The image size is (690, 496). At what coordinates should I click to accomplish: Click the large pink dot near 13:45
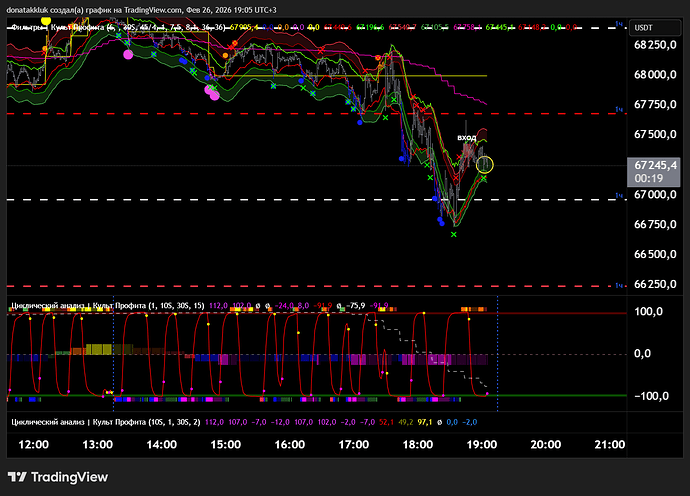click(211, 91)
